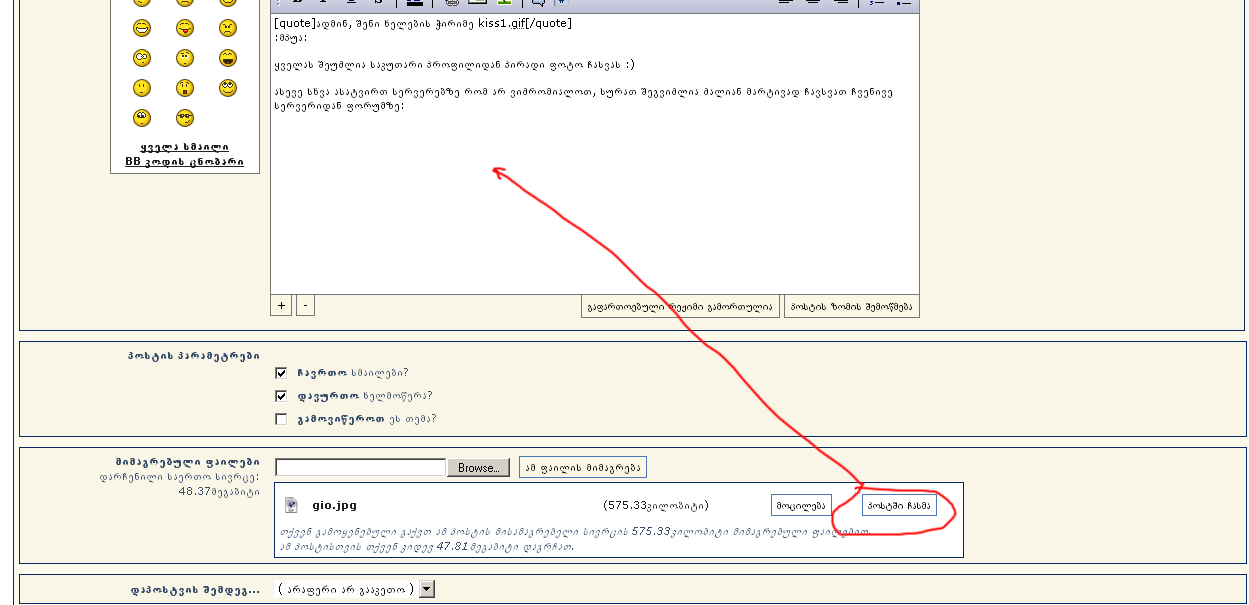Image resolution: width=1249 pixels, height=605 pixels.
Task: Insert the angry frowning smiley
Action: tap(228, 28)
